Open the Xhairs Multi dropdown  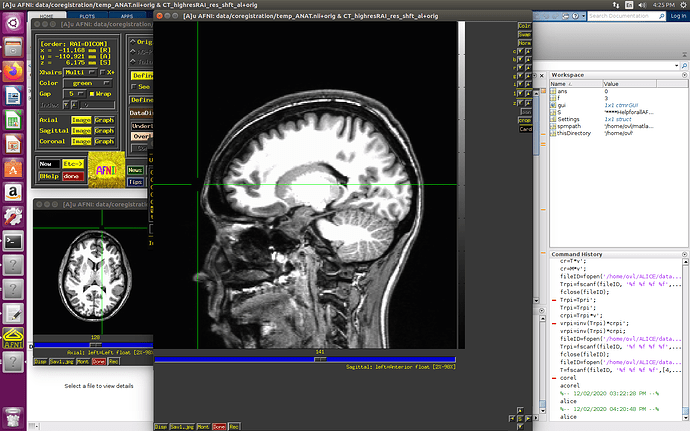[x=80, y=72]
